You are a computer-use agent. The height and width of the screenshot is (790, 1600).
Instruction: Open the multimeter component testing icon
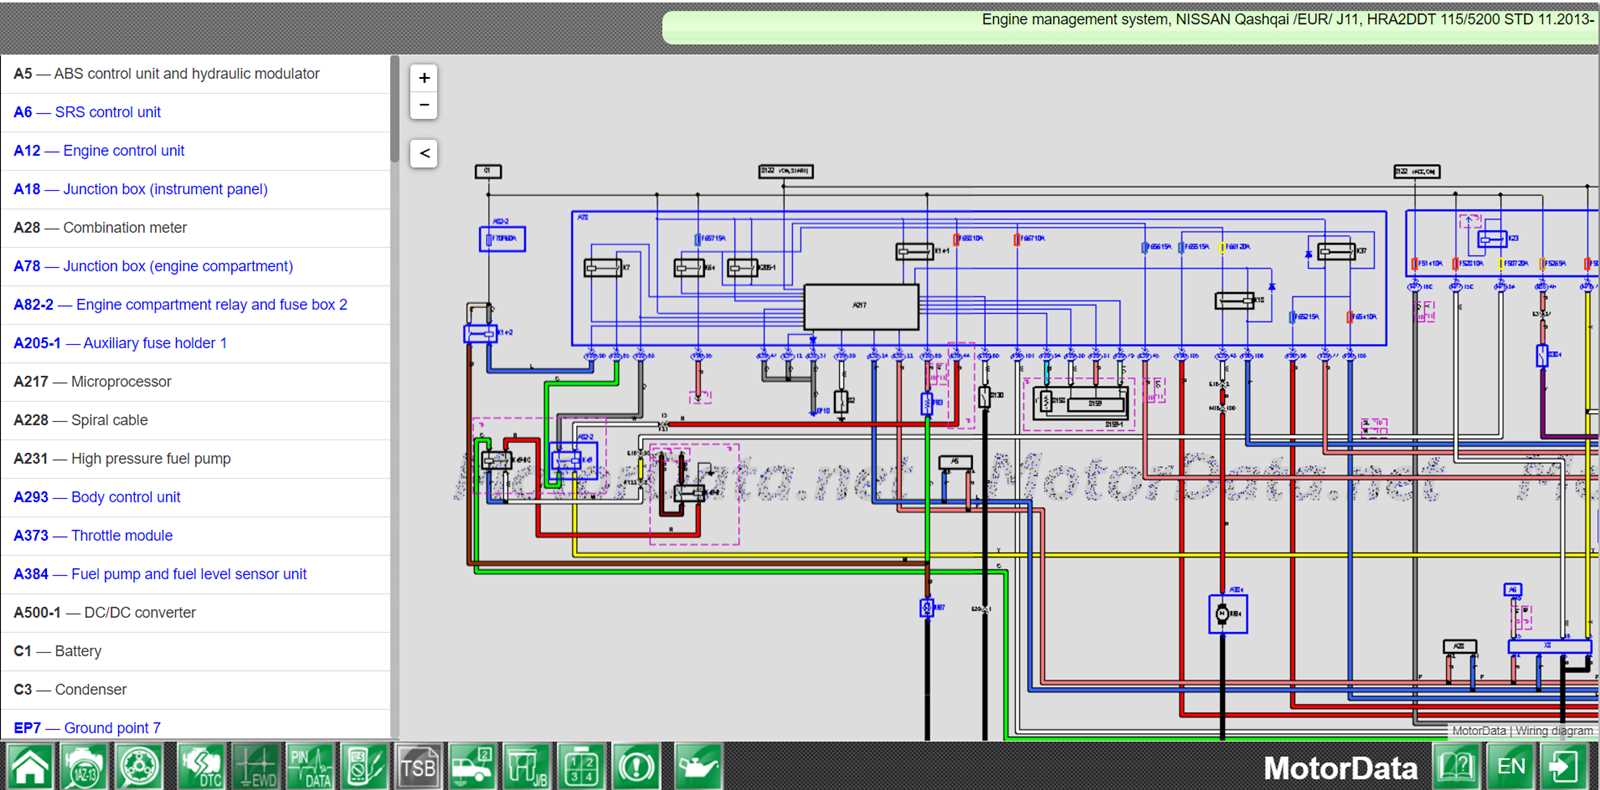(364, 767)
